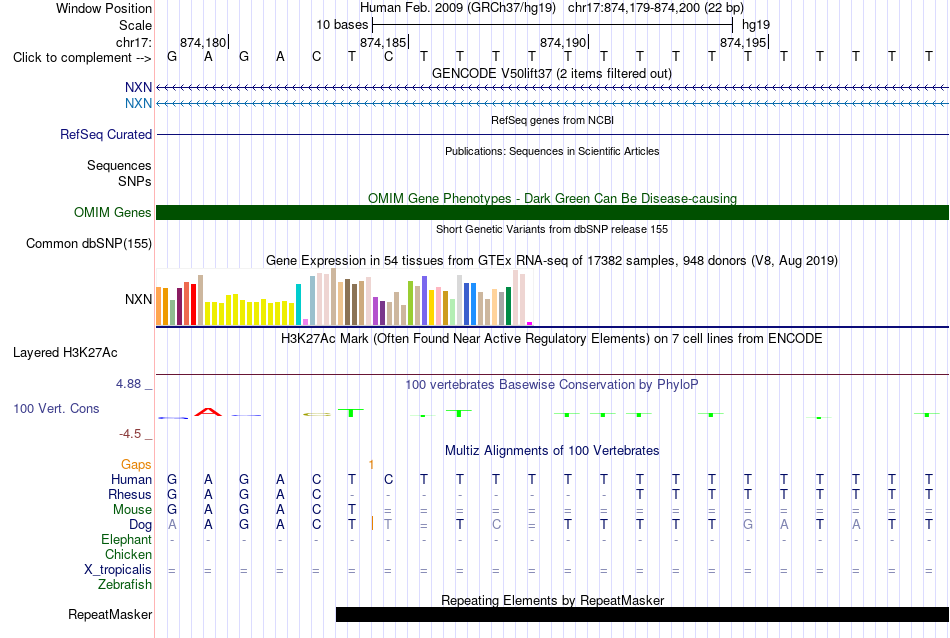The width and height of the screenshot is (950, 638).
Task: Click the hg19 label beside the scale bar
Action: click(x=756, y=25)
